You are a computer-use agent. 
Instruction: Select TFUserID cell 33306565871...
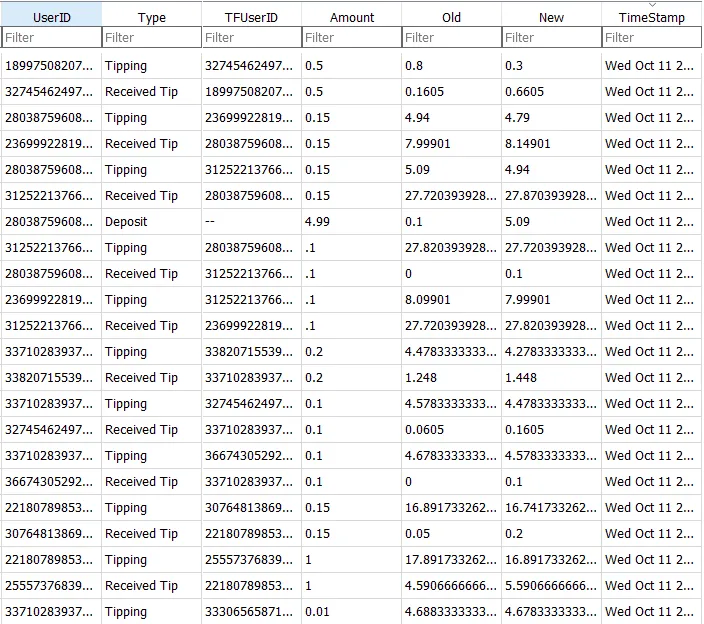[251, 611]
